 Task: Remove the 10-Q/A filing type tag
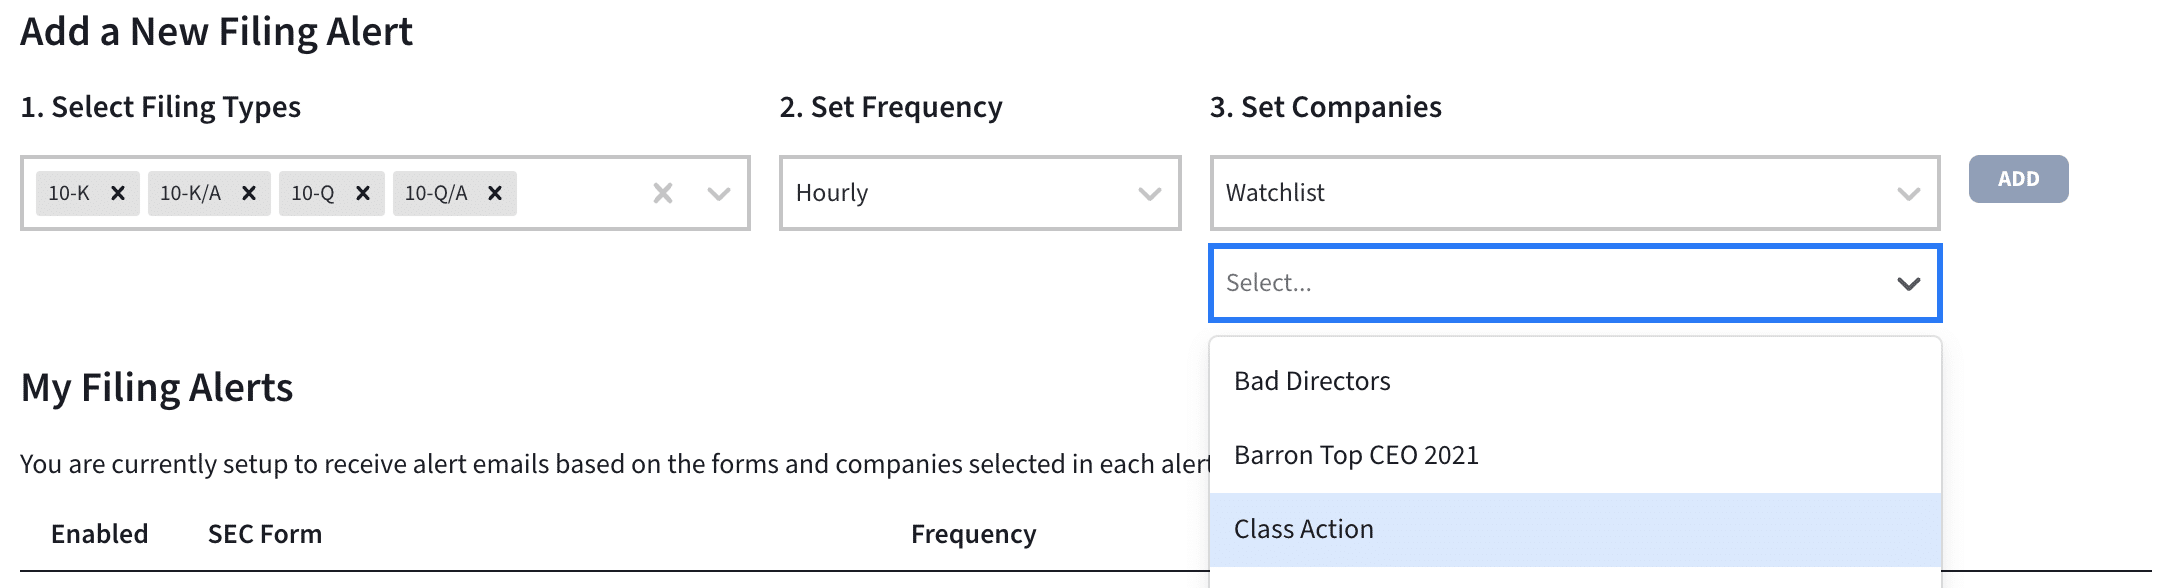[x=495, y=193]
